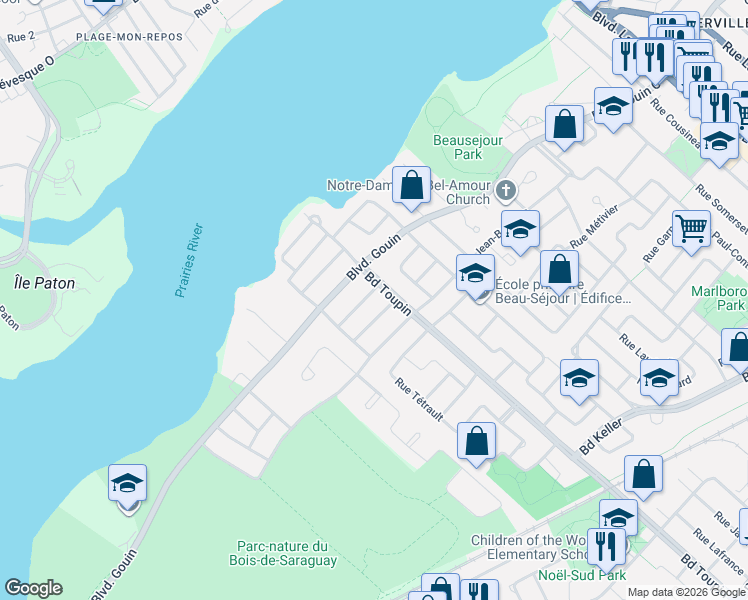
Task: Select the Noël-Sud Park label
Action: pyautogui.click(x=582, y=576)
